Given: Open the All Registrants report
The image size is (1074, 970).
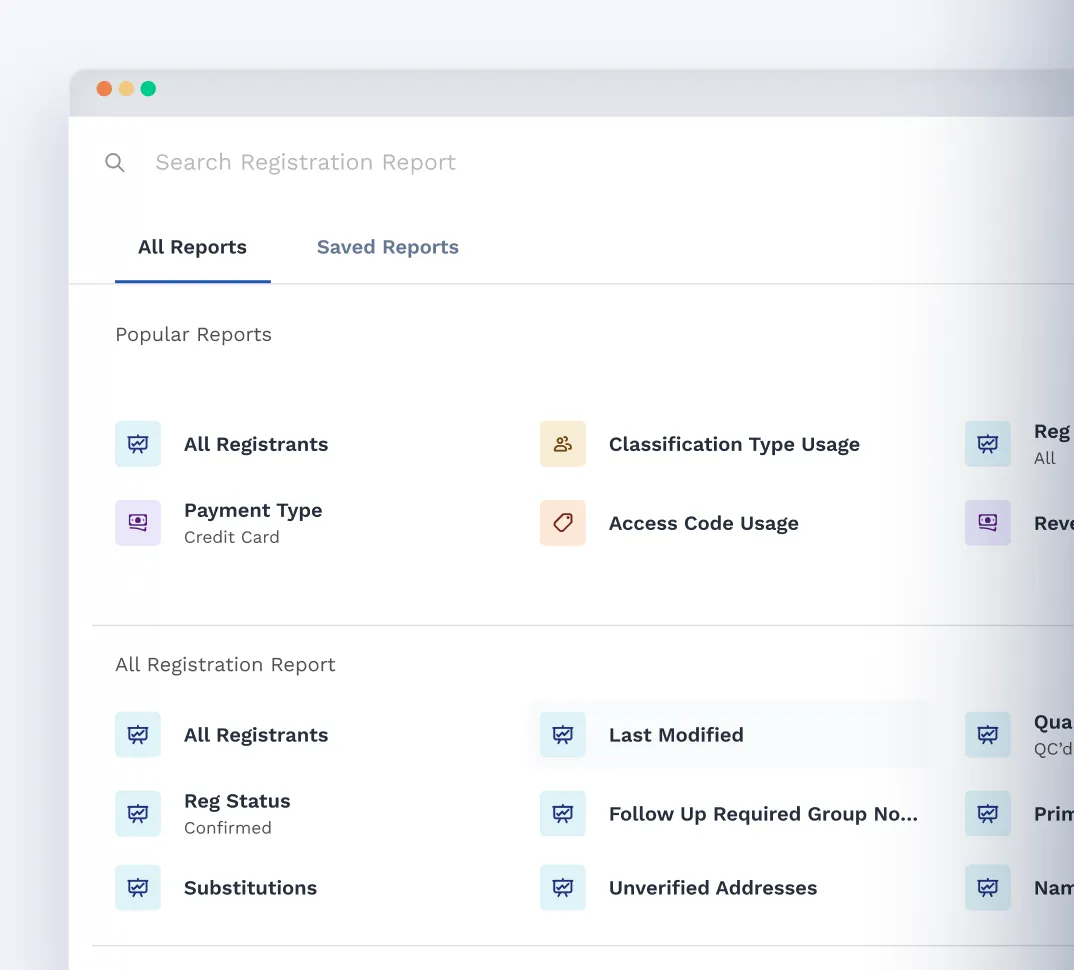Looking at the screenshot, I should (256, 444).
